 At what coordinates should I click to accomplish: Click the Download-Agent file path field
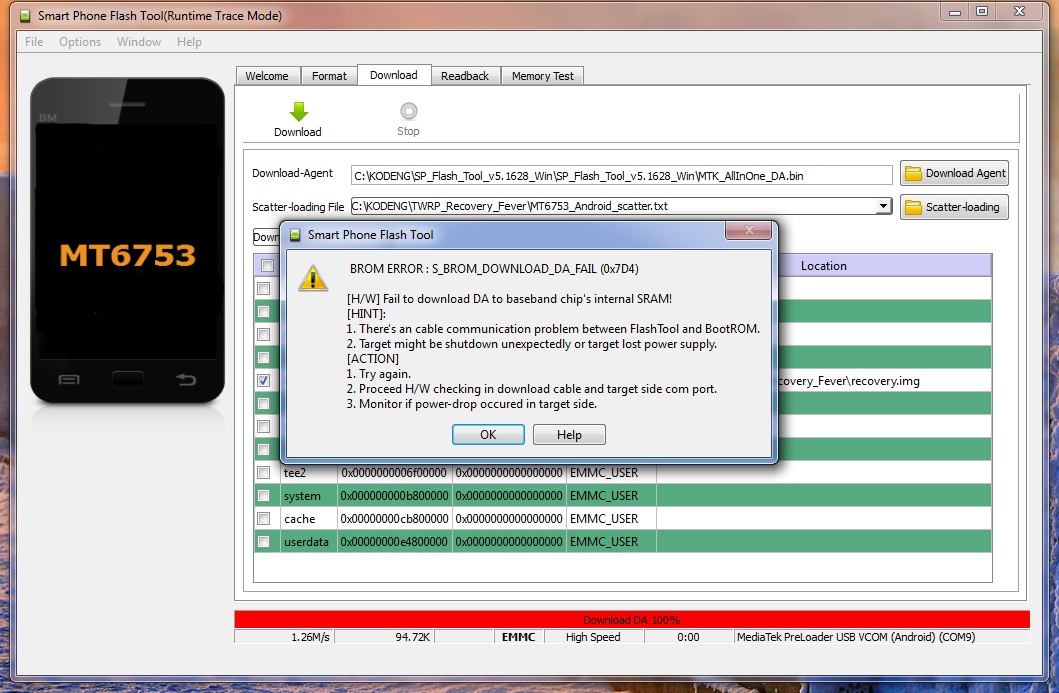[620, 175]
